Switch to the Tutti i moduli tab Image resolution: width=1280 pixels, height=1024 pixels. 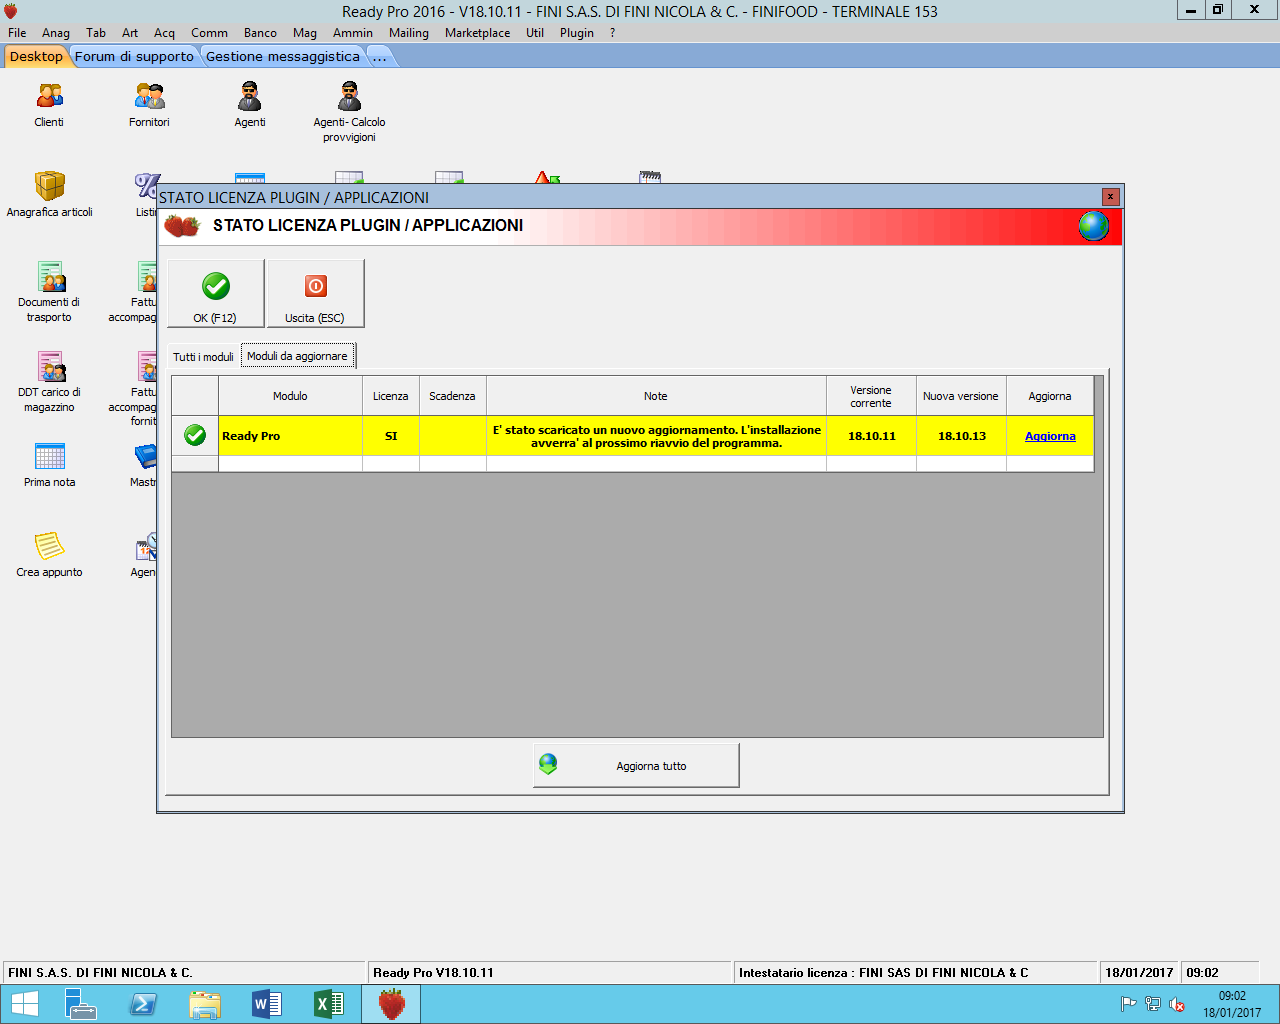(203, 357)
